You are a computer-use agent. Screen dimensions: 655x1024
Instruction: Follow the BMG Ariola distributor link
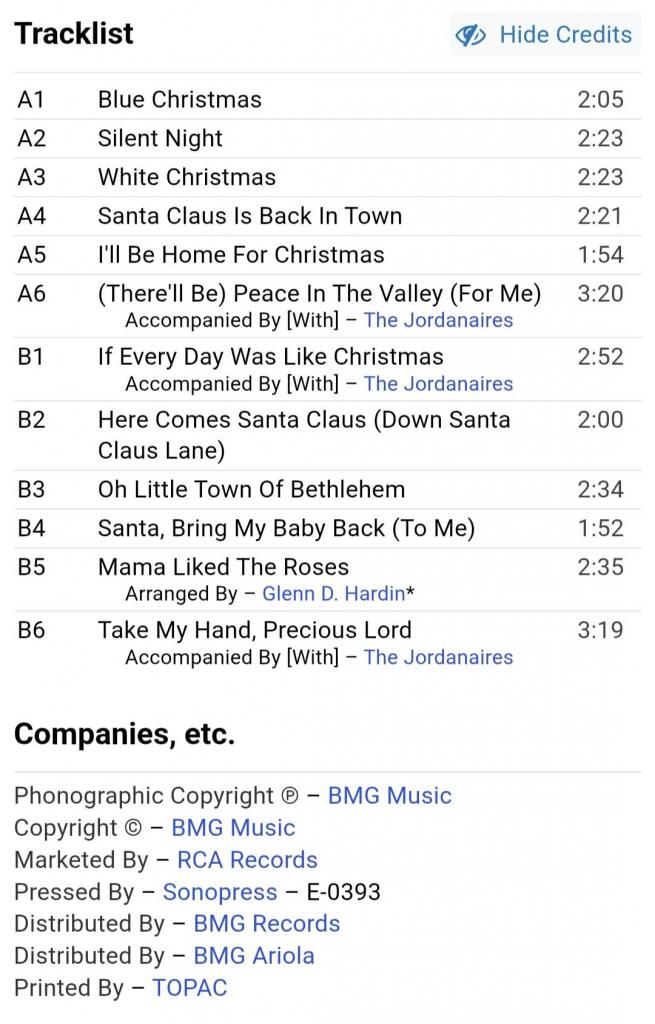[253, 956]
